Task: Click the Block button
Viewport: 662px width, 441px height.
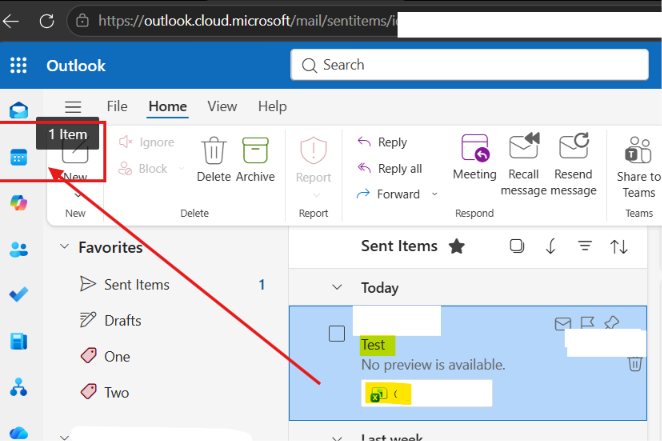Action: coord(143,168)
